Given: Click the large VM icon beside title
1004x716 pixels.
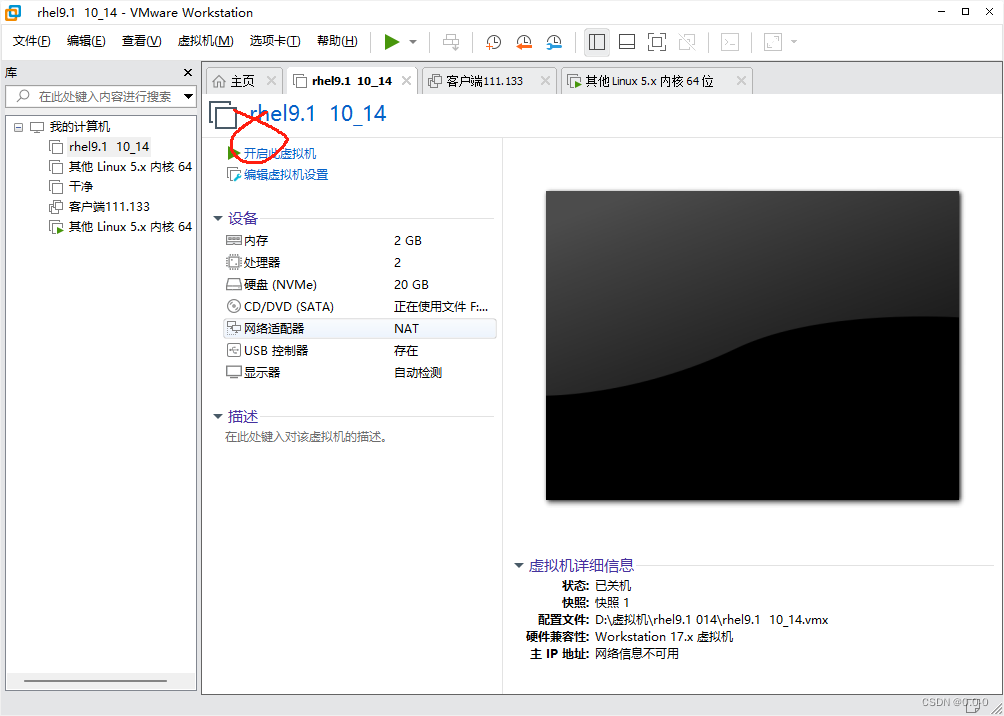Looking at the screenshot, I should pos(223,116).
